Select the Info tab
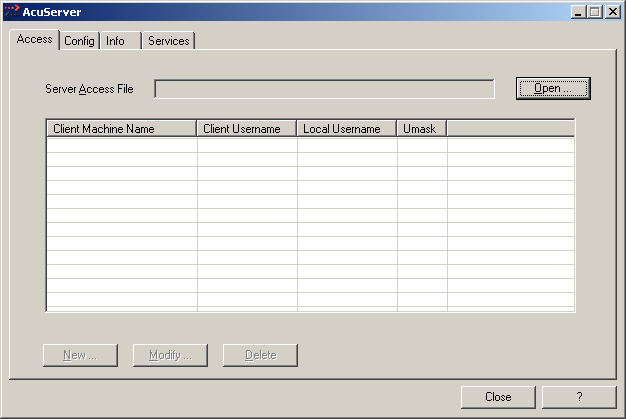 pyautogui.click(x=121, y=41)
